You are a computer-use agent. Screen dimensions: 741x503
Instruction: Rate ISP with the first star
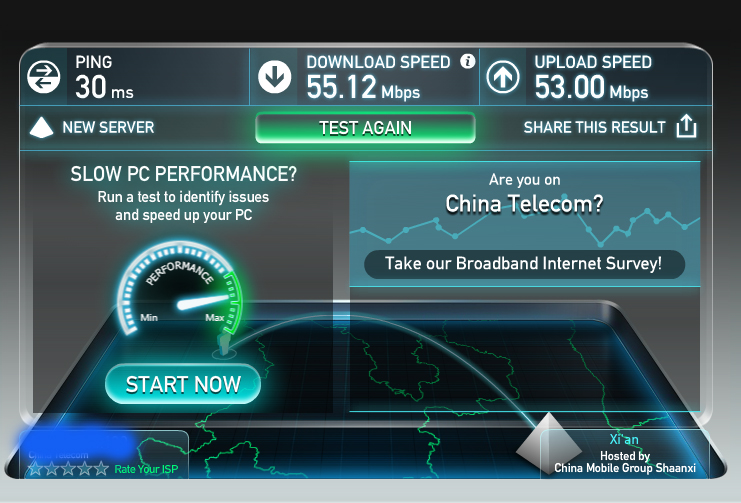click(35, 468)
